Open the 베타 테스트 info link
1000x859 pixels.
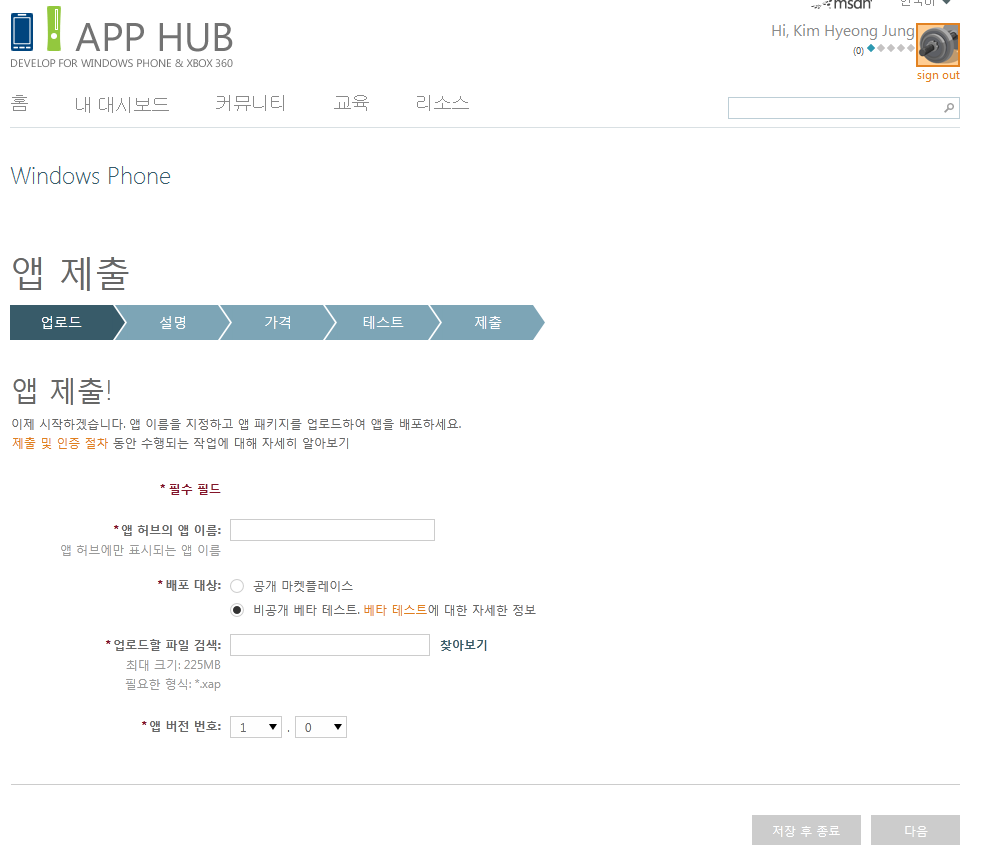point(395,610)
